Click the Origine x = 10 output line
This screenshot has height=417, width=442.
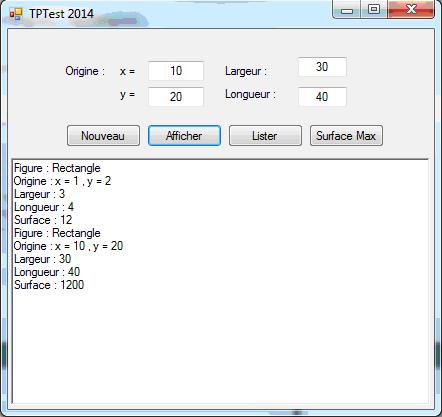[x=68, y=246]
